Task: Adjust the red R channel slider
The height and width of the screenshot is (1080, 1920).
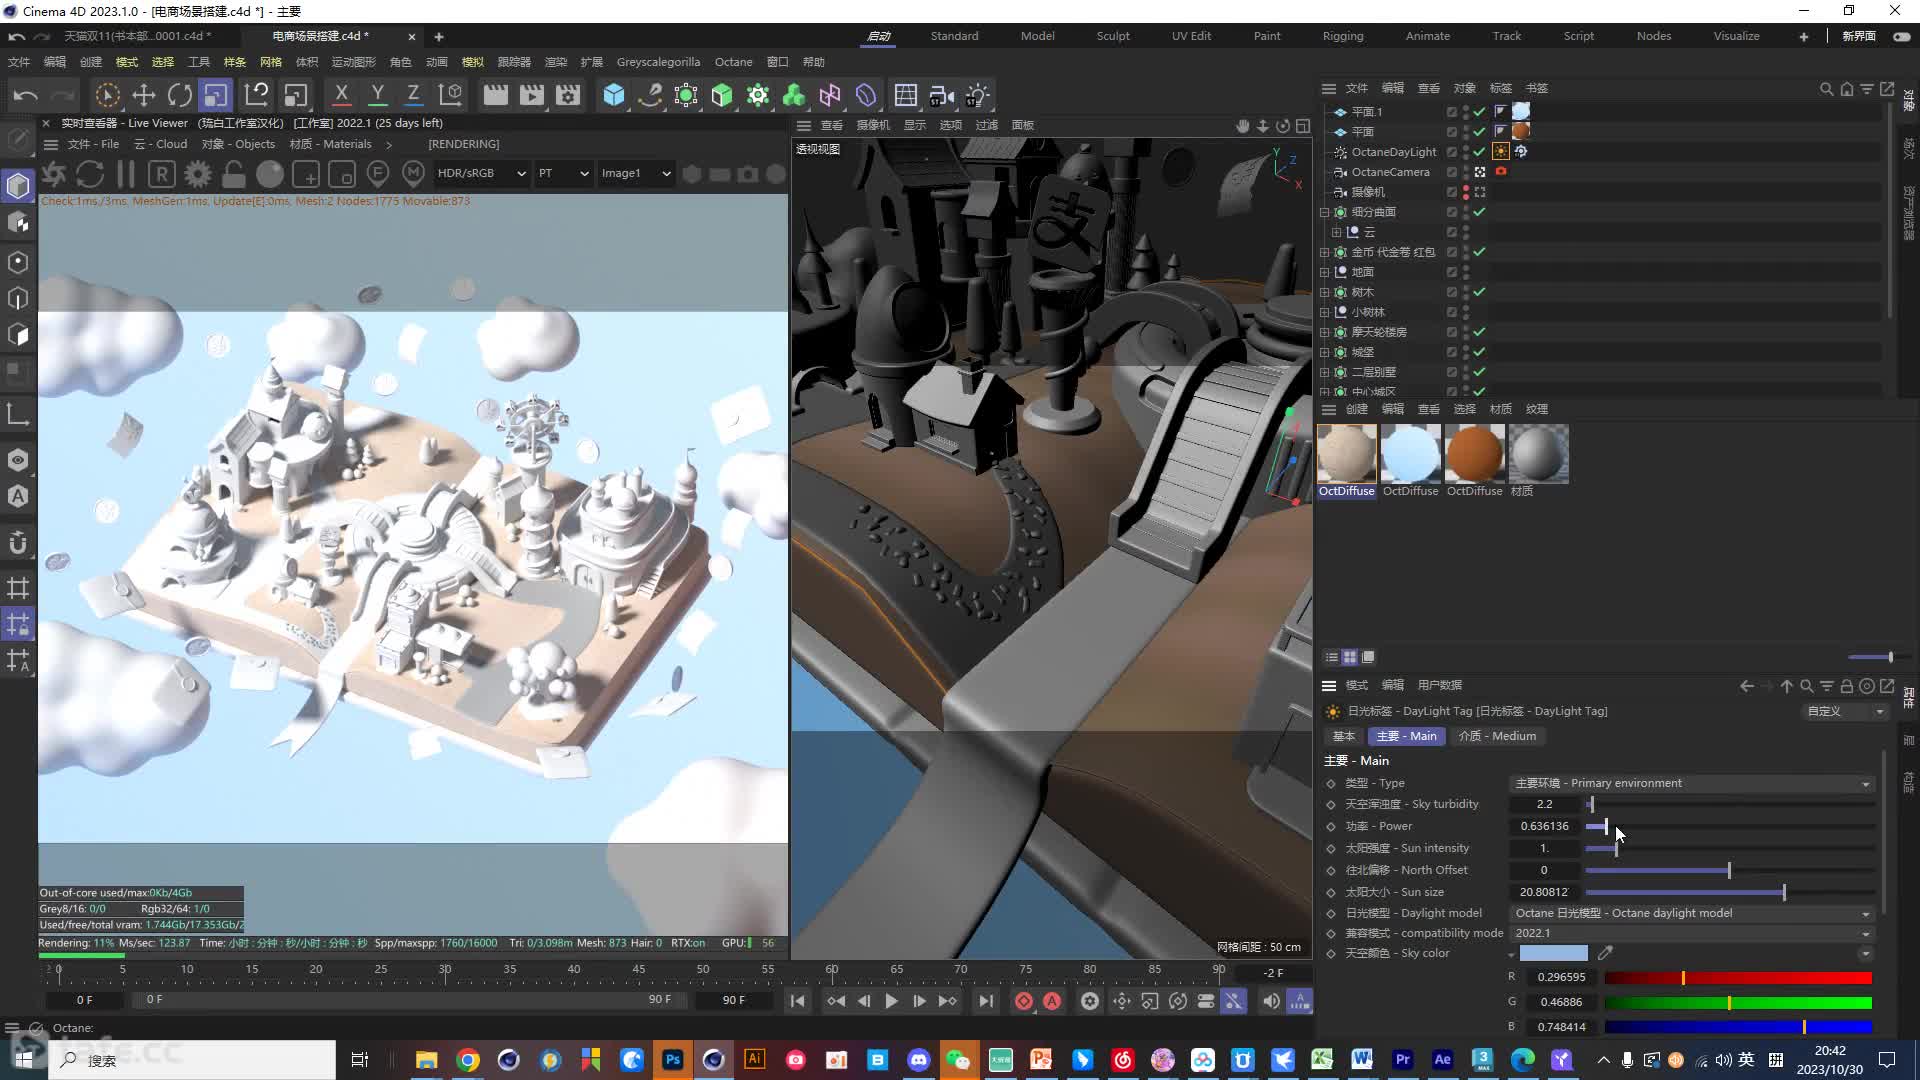Action: coord(1738,978)
